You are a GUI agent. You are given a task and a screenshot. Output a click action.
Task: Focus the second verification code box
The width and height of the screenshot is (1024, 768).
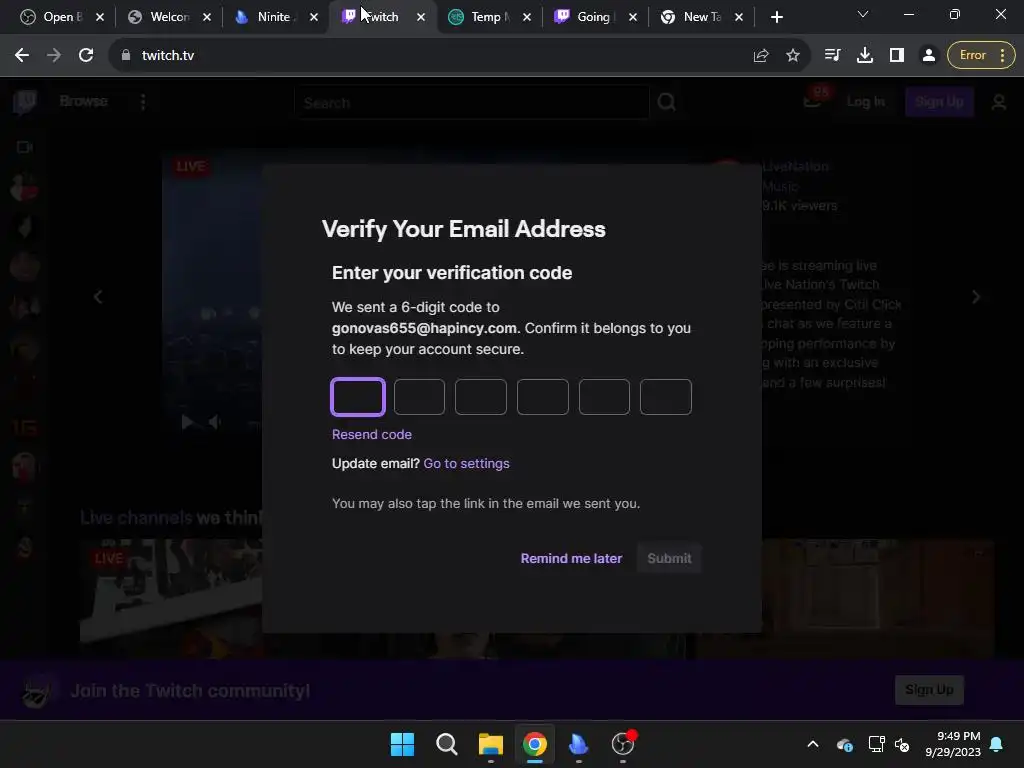point(419,397)
